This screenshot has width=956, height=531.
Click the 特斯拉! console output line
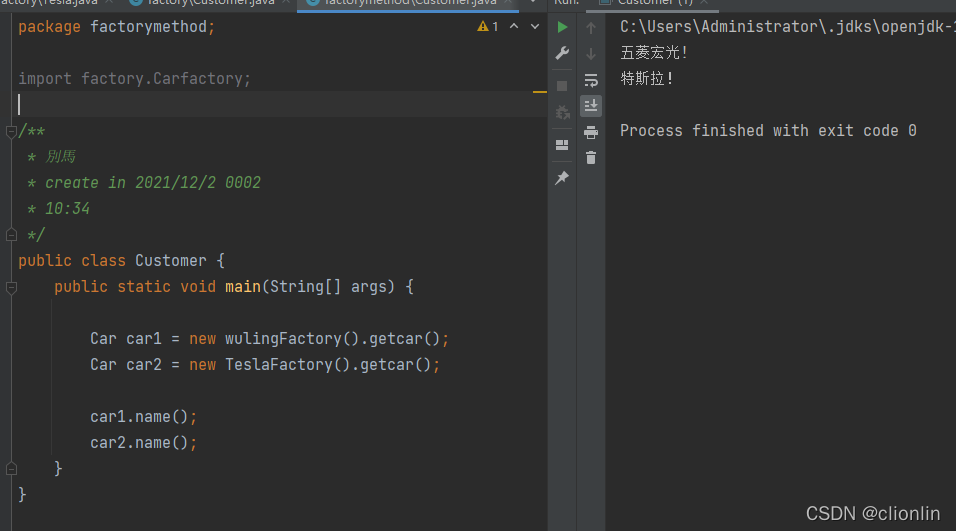click(x=646, y=79)
